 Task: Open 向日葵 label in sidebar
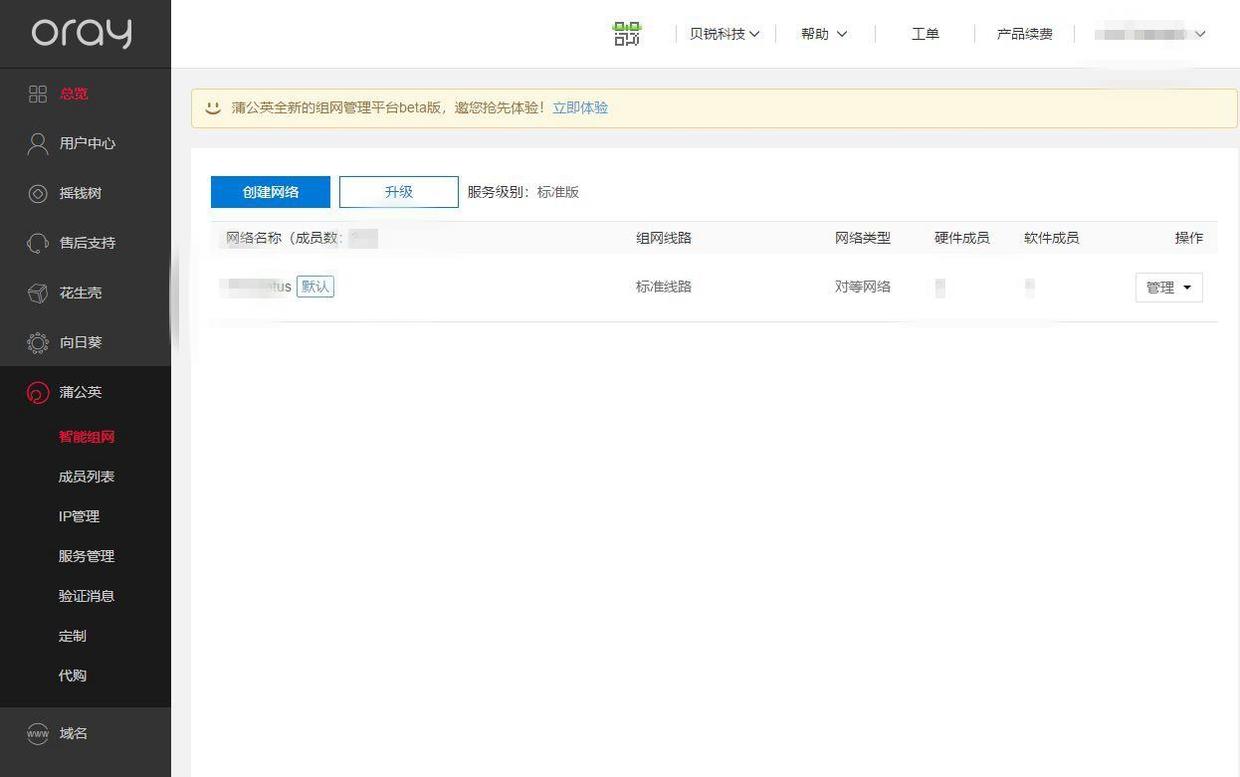[80, 342]
